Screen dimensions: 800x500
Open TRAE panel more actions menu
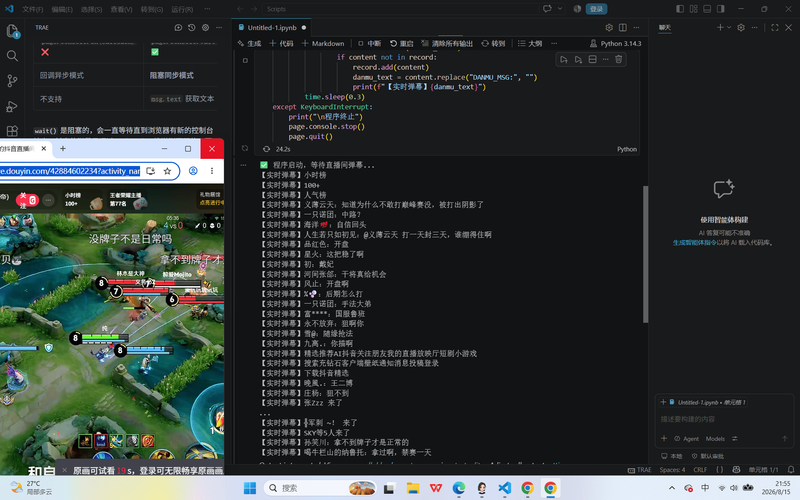point(219,28)
